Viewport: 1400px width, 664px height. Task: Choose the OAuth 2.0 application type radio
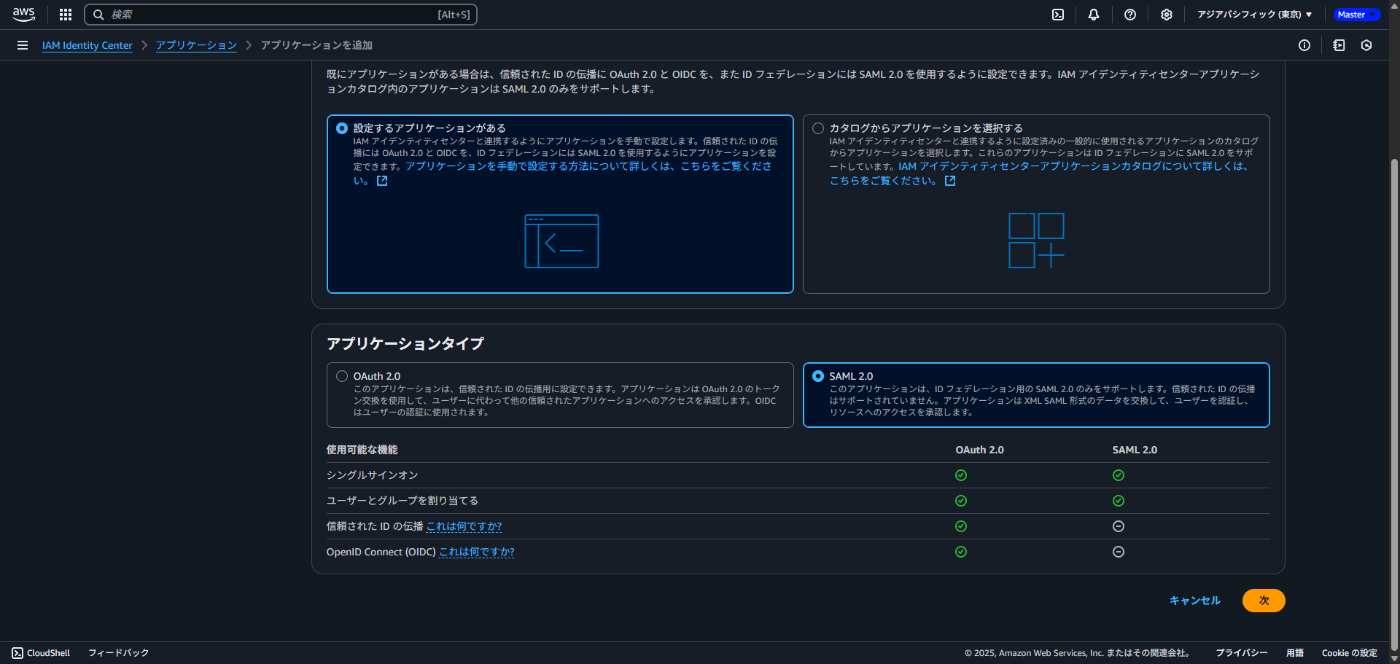pos(342,376)
